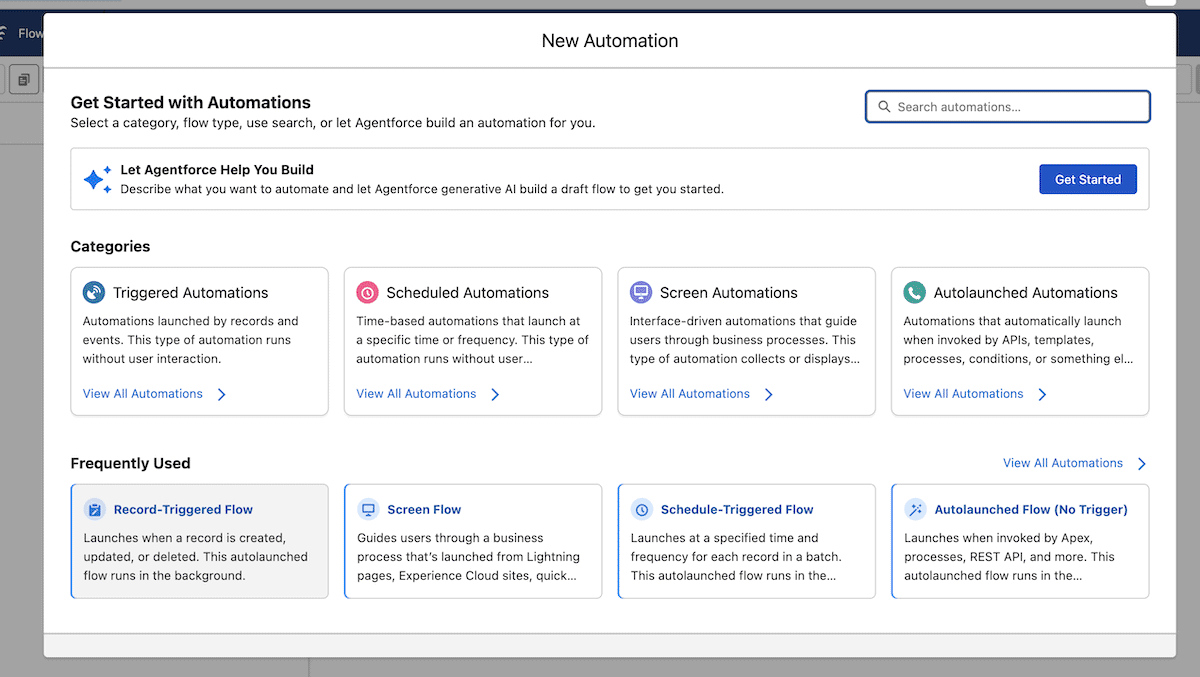1200x677 pixels.
Task: Click the Screen Automations heading
Action: click(729, 293)
